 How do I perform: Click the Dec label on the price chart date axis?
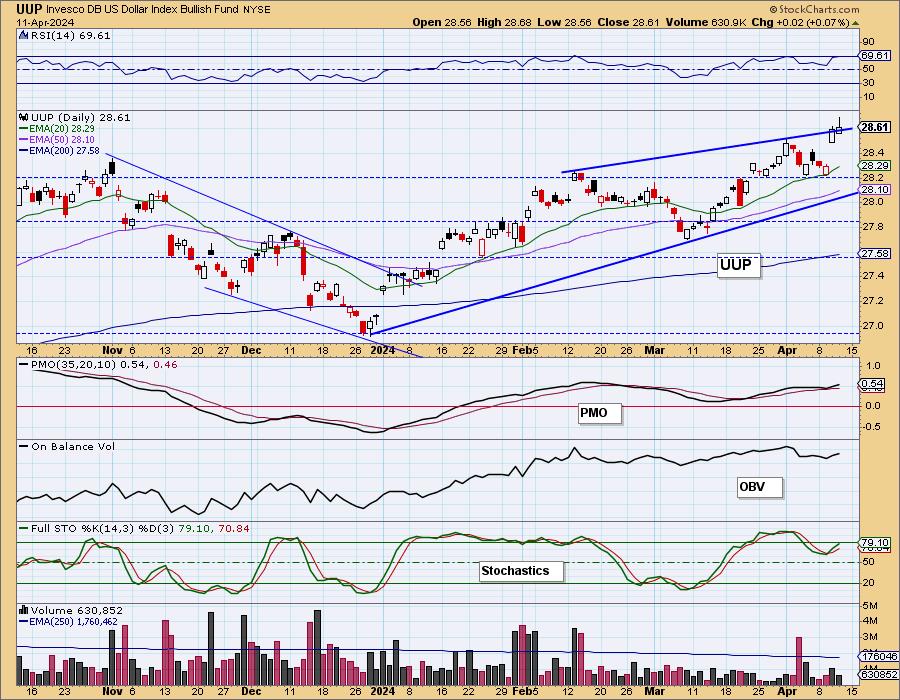coord(251,350)
